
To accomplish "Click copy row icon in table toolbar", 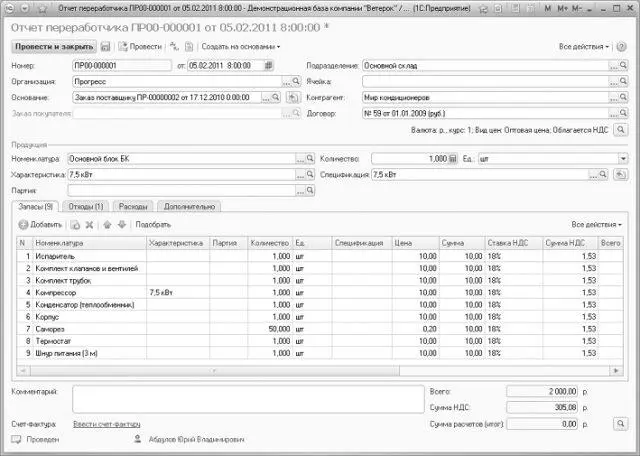I will [75, 225].
